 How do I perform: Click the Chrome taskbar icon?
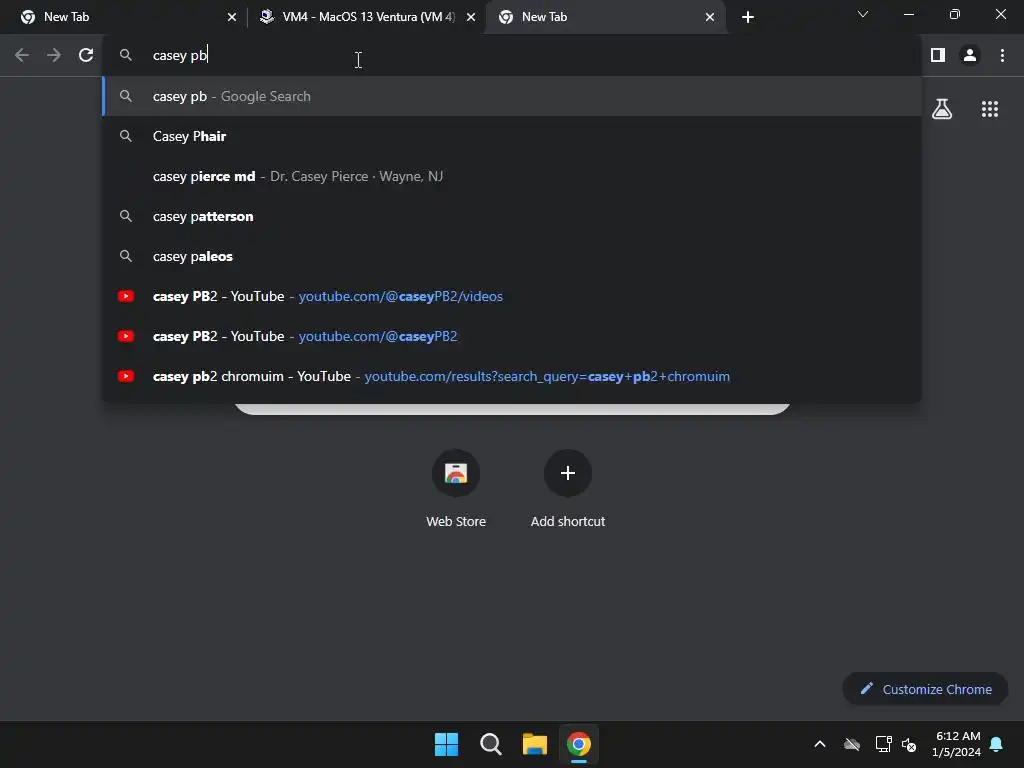click(x=579, y=744)
